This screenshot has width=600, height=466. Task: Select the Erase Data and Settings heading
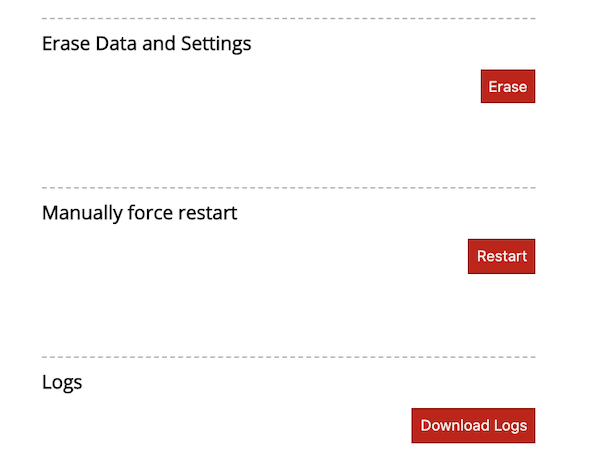tap(147, 44)
